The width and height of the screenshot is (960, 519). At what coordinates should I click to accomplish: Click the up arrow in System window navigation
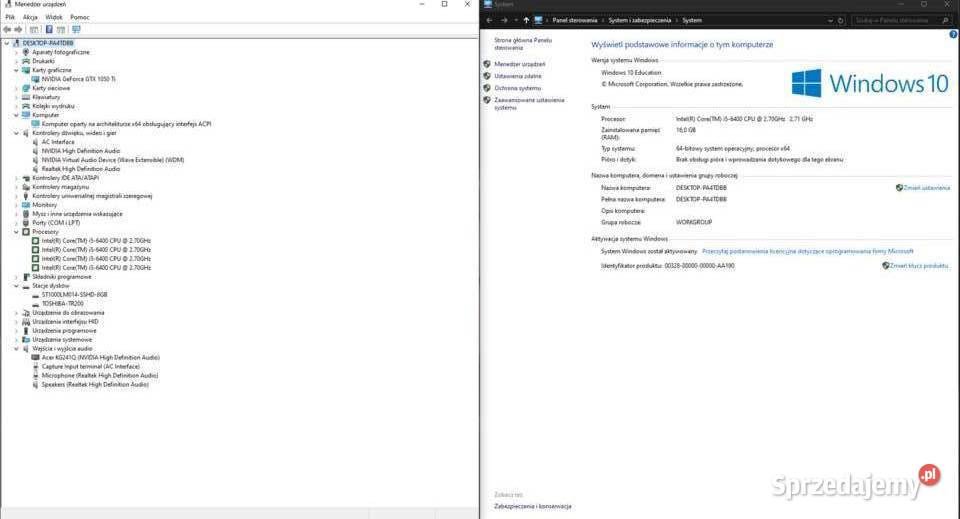526,20
